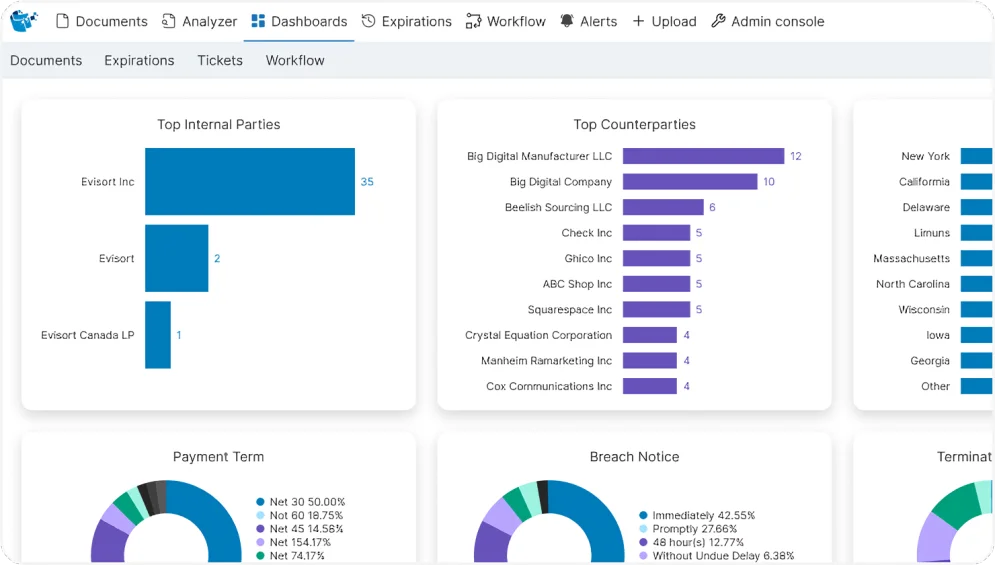Click the Evisort bar with value 2
The image size is (995, 565).
tap(176, 258)
